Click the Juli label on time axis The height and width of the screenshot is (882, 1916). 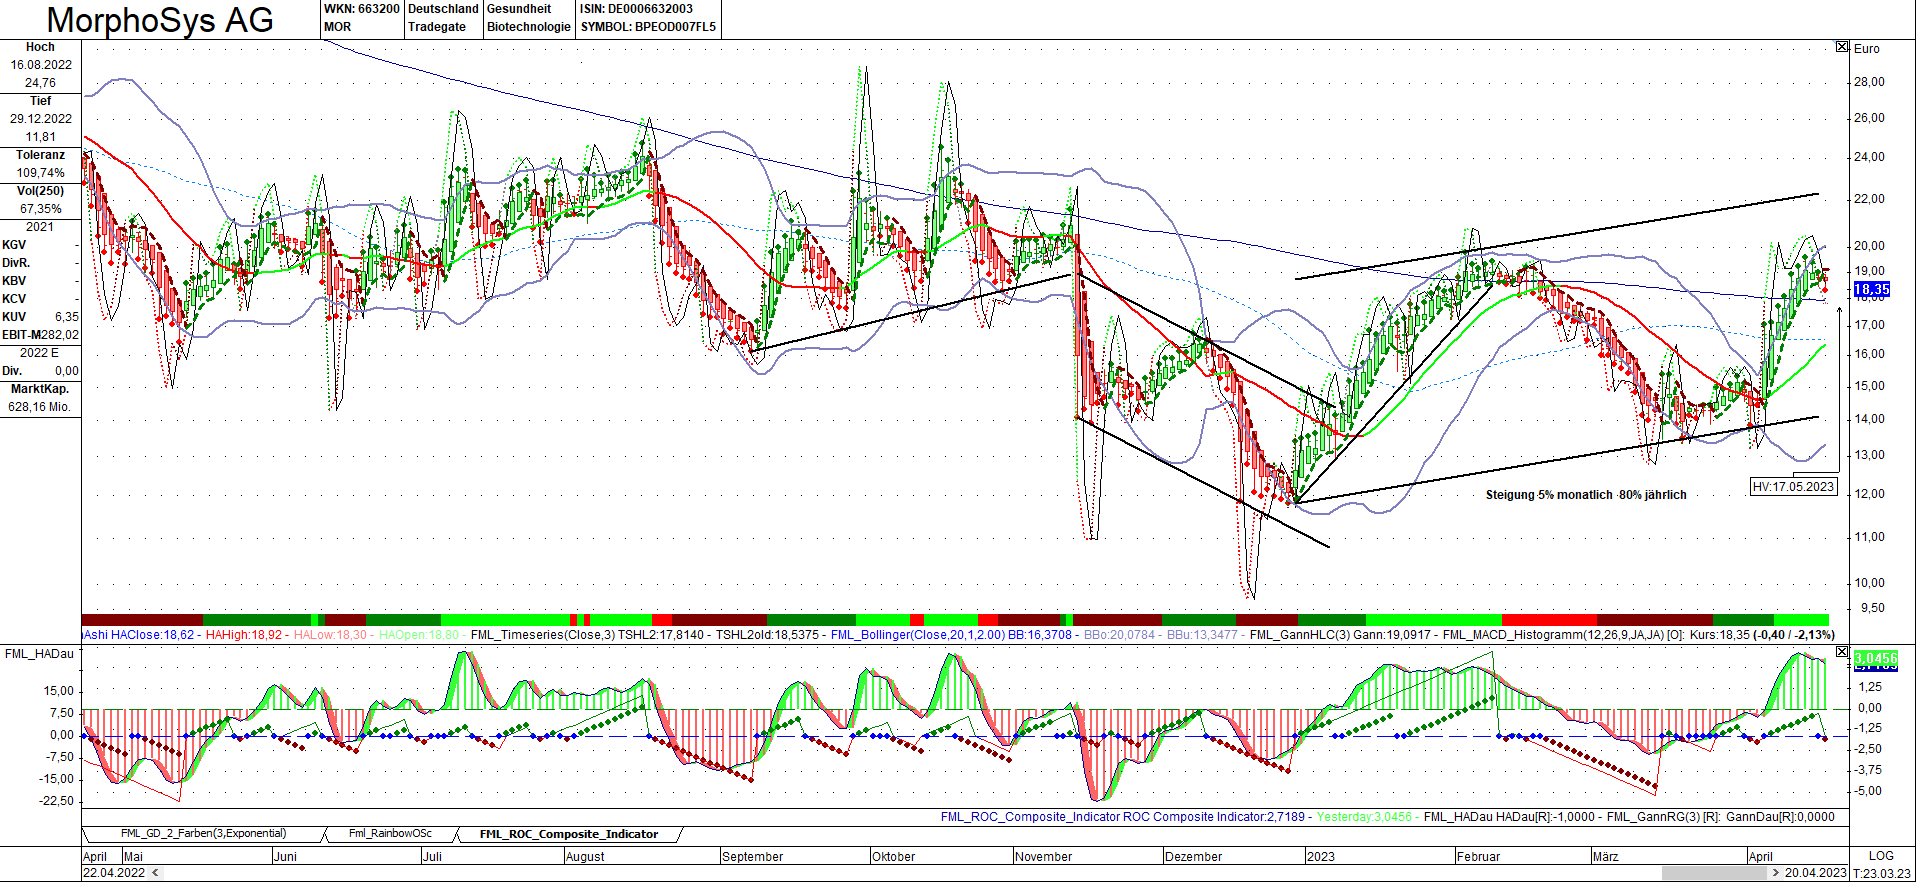432,857
